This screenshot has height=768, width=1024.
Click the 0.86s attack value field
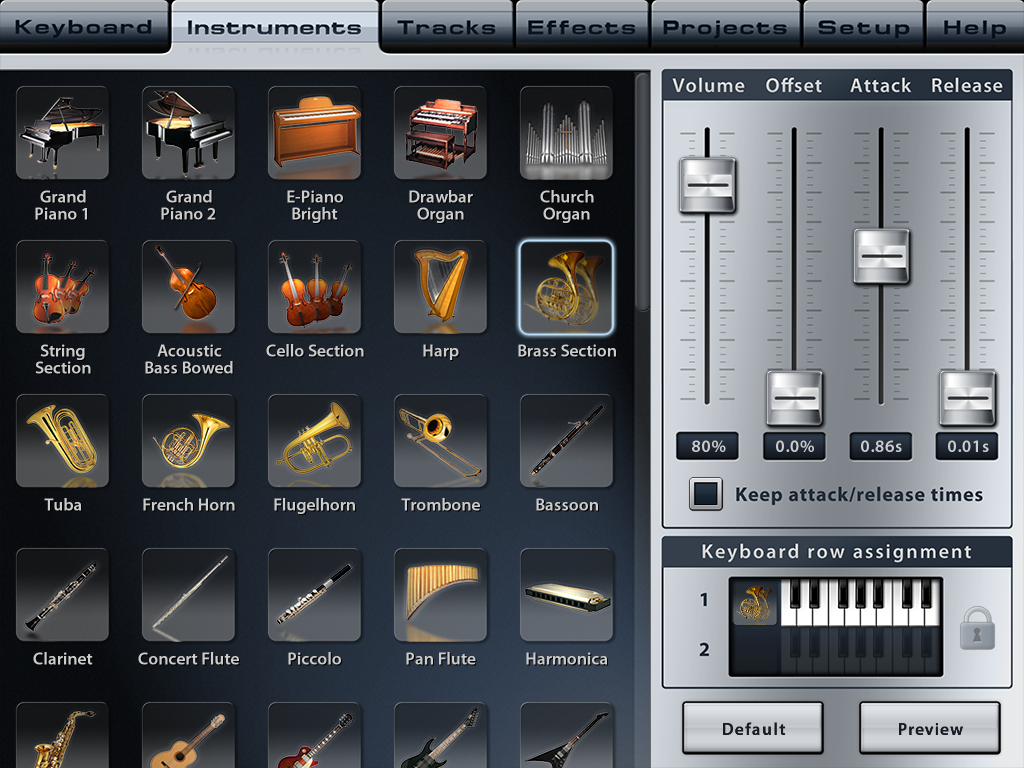[x=881, y=447]
